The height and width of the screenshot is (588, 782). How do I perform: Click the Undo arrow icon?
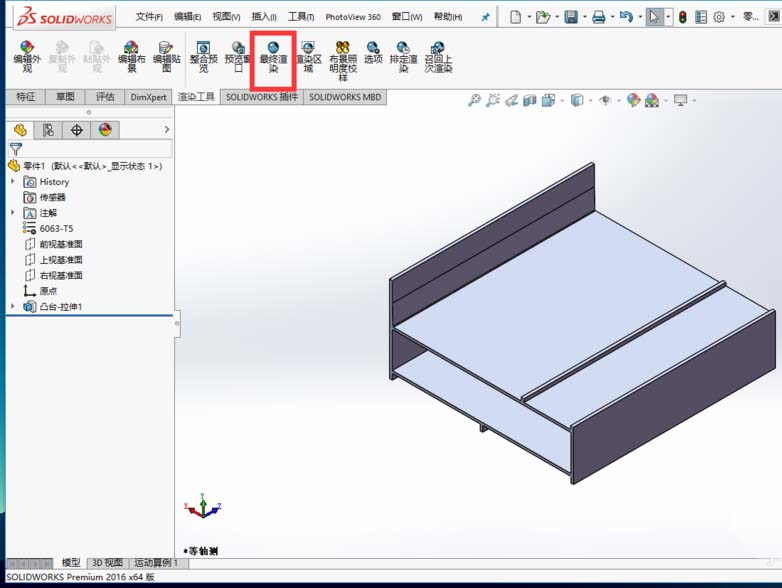coord(626,17)
